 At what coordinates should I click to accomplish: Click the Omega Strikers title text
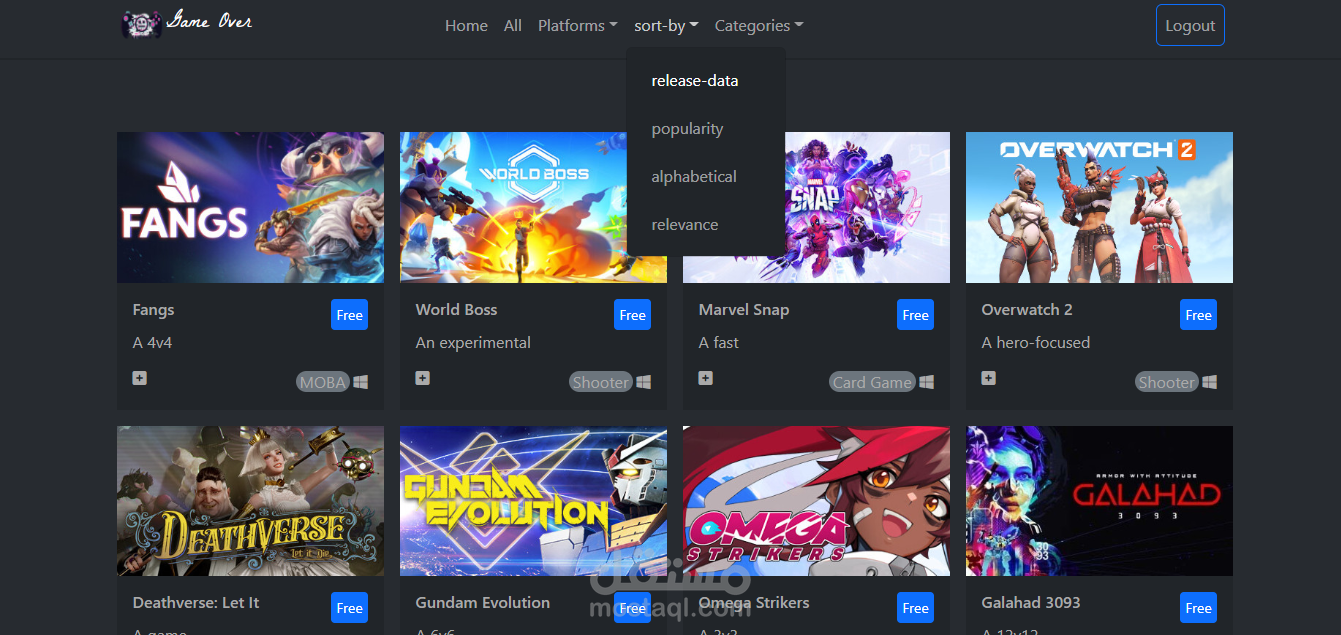754,603
